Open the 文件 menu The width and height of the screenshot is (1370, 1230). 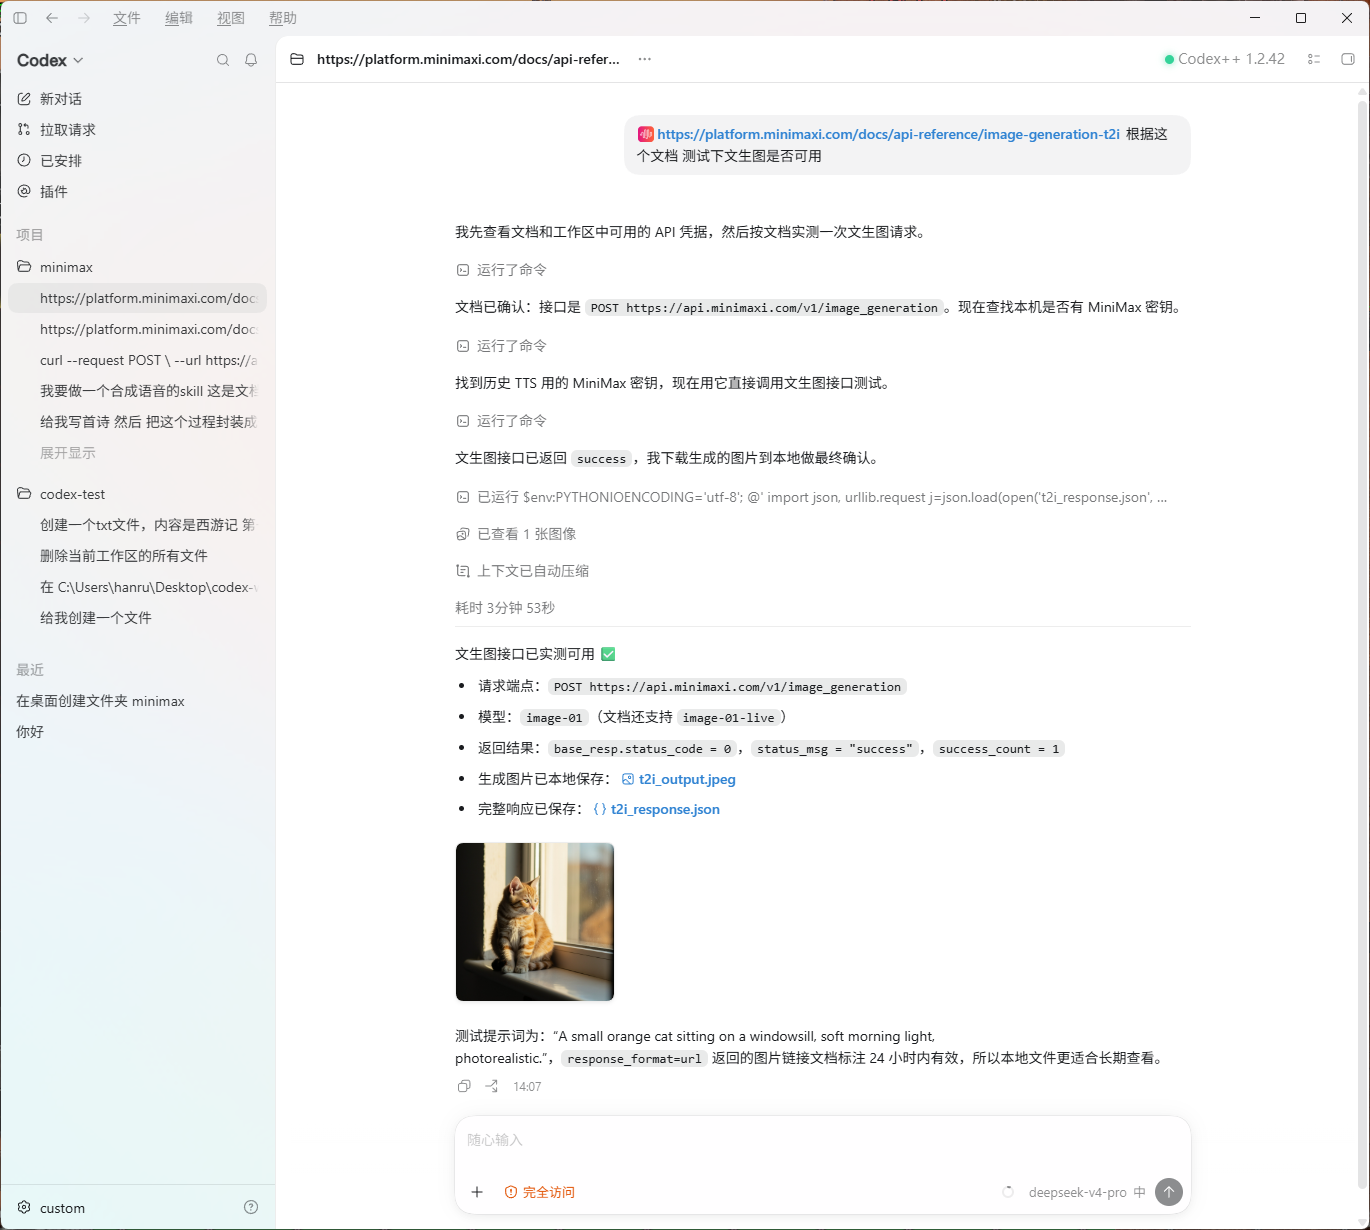click(127, 18)
